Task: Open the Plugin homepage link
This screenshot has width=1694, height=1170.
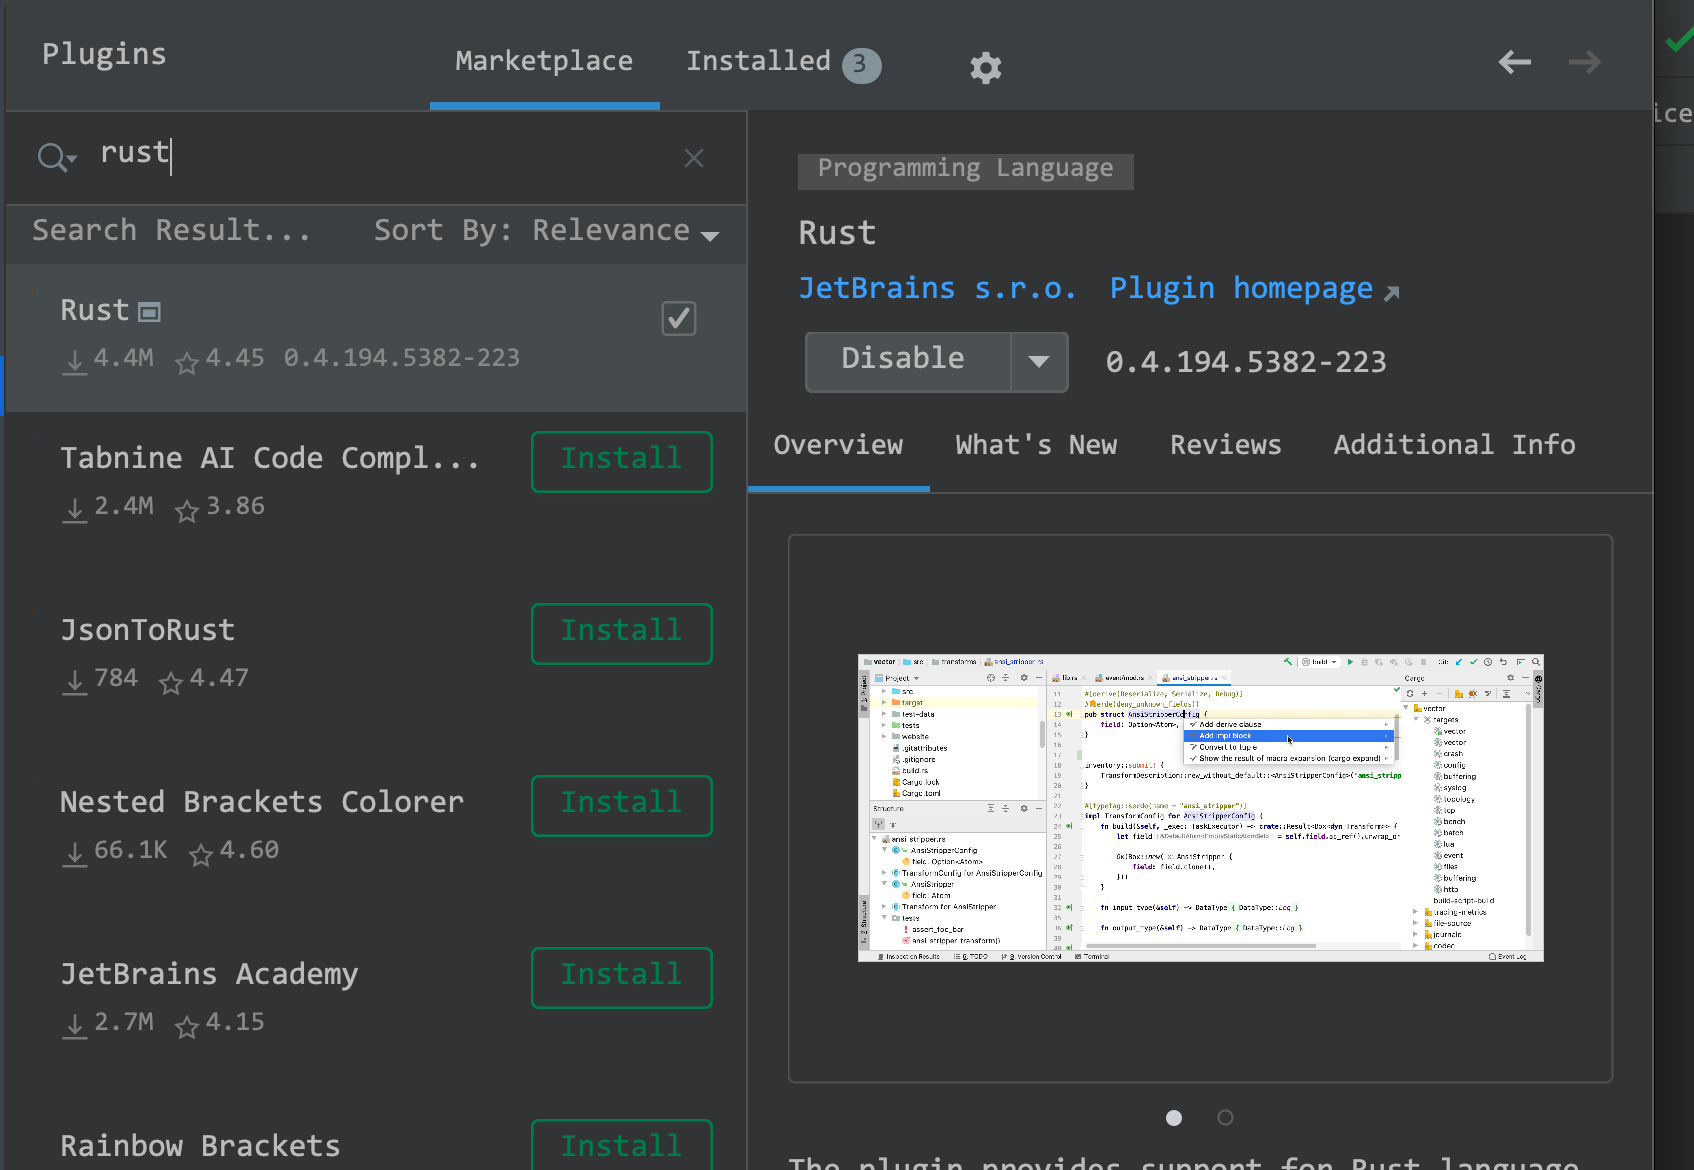Action: tap(1241, 288)
